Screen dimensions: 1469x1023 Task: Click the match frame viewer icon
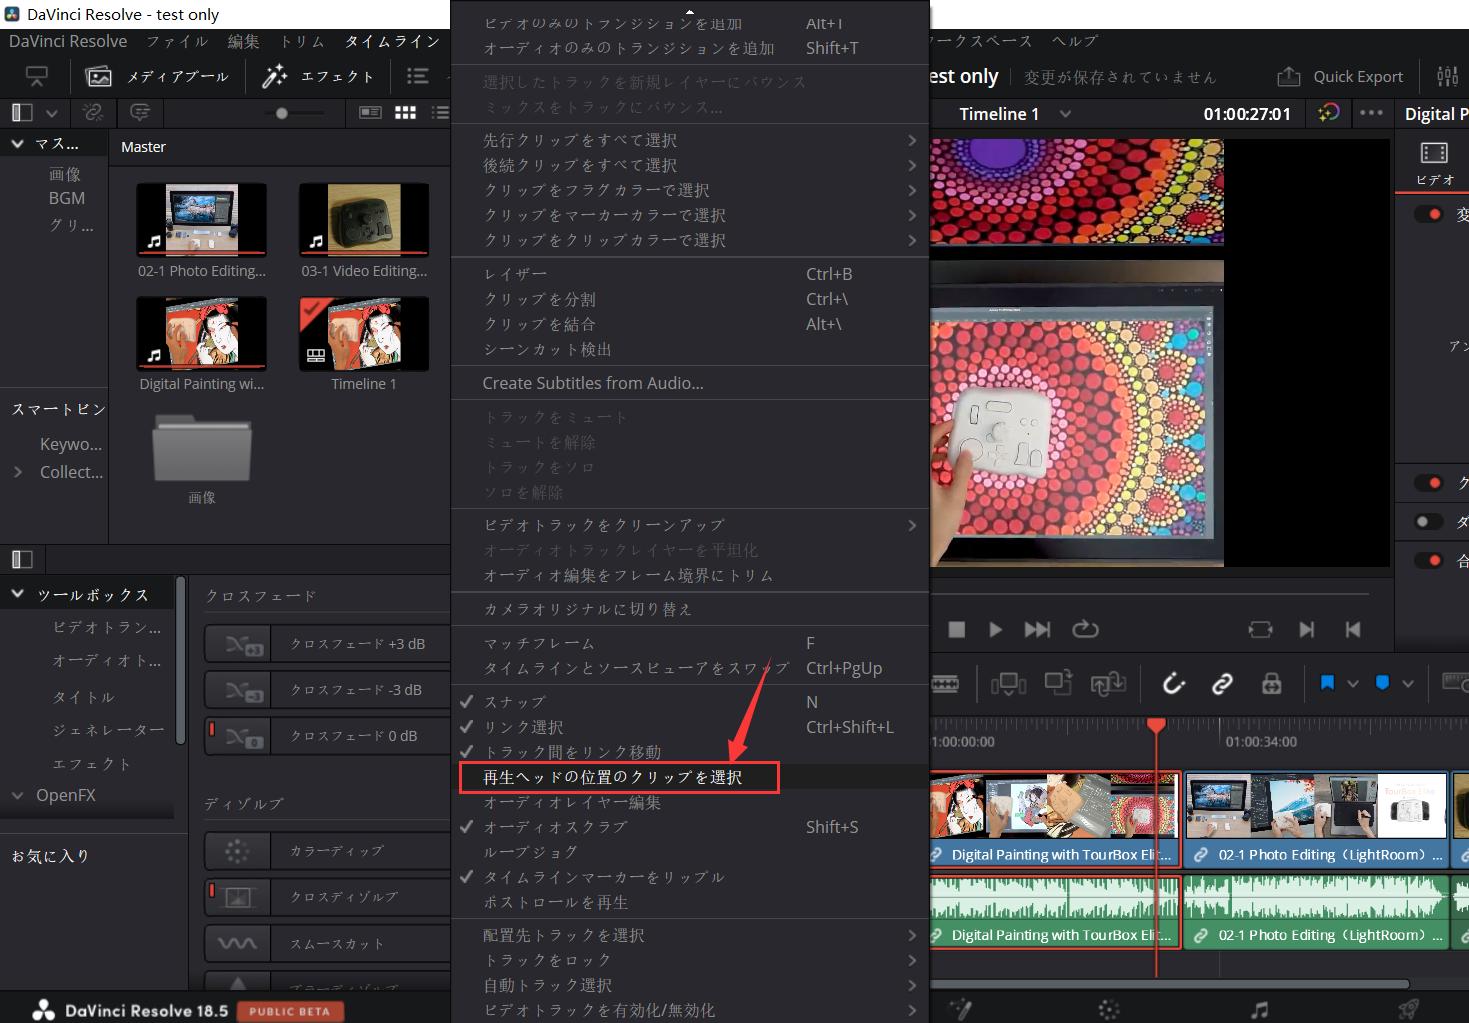pos(1260,630)
